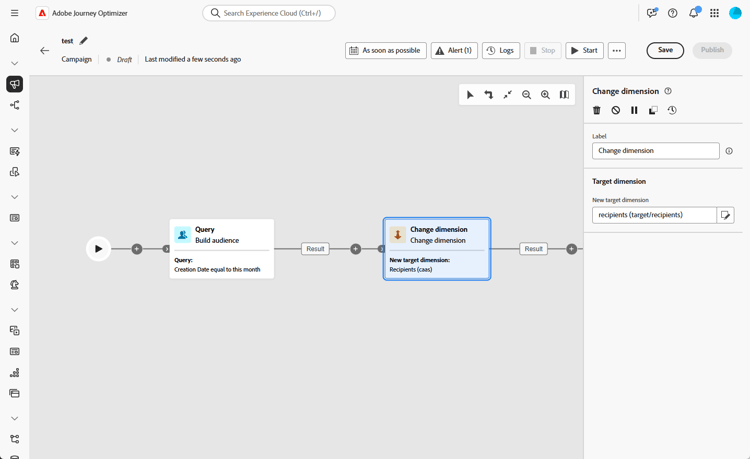Zoom out the workflow canvas

tap(527, 95)
